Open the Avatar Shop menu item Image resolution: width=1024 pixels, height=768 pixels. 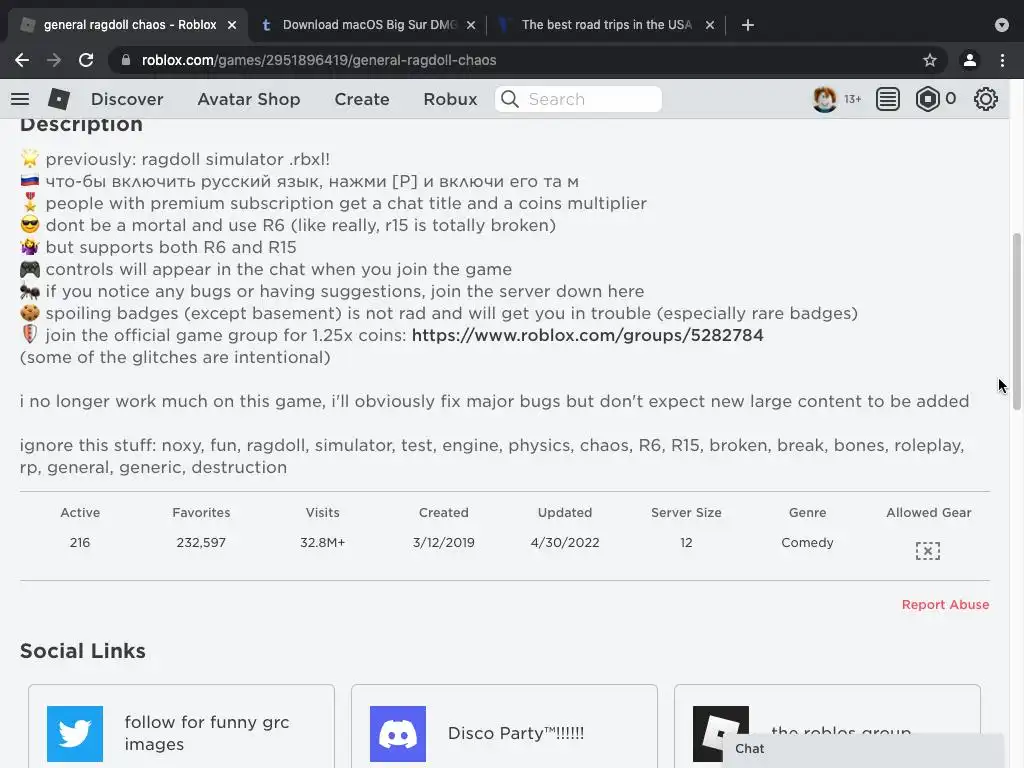pyautogui.click(x=249, y=99)
